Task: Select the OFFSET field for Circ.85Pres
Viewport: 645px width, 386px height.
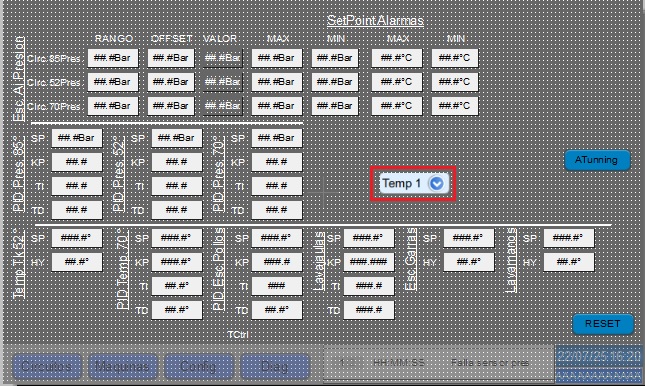Action: tap(171, 58)
